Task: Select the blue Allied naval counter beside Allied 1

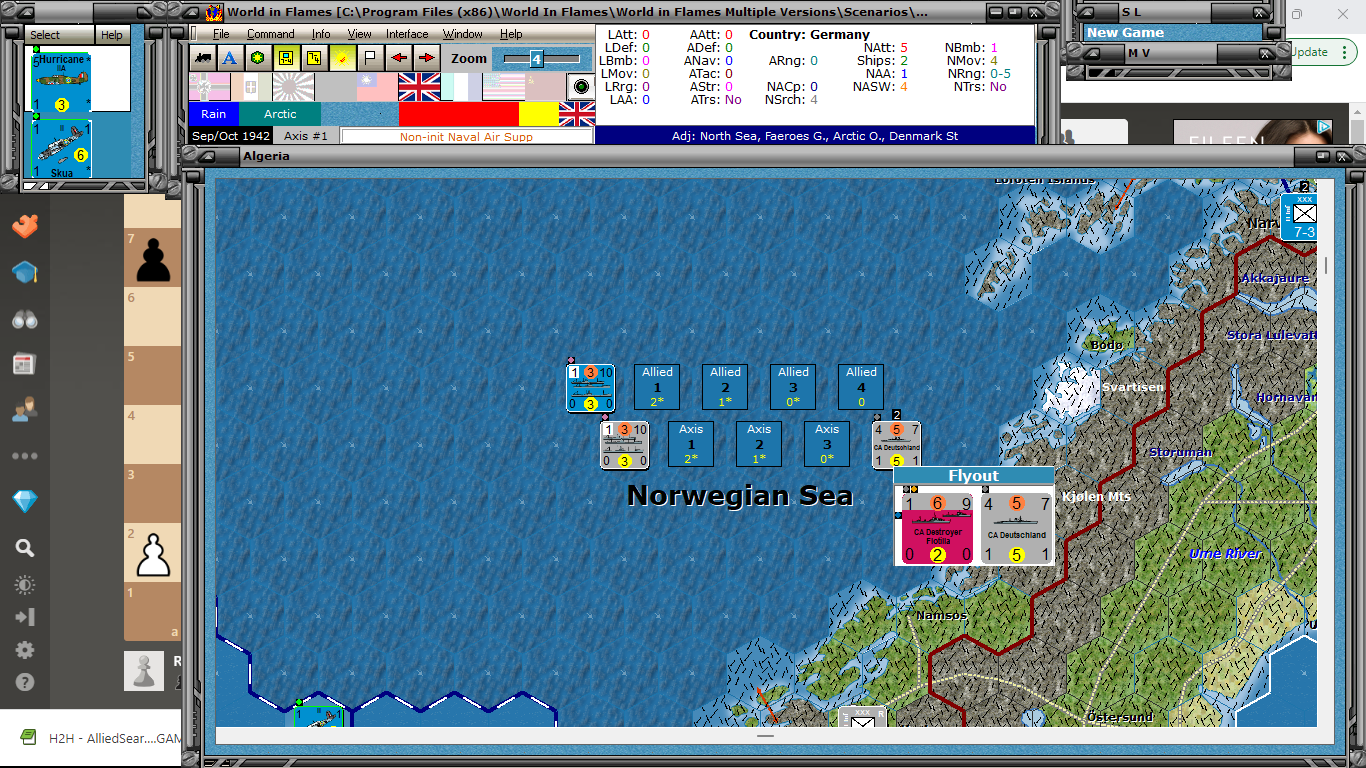Action: (x=591, y=388)
